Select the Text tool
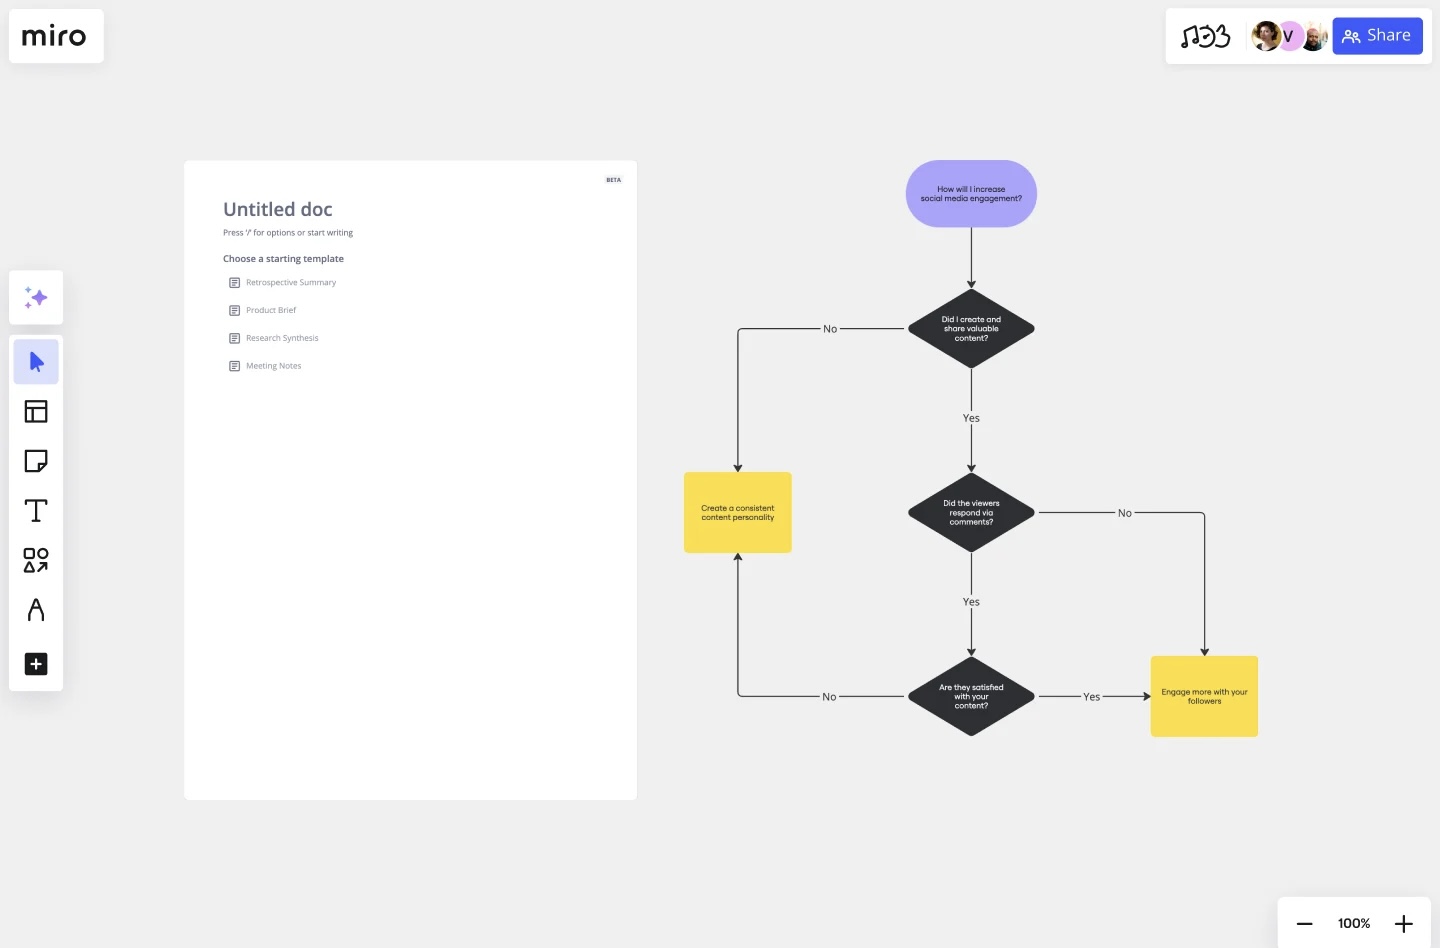1440x948 pixels. [x=35, y=510]
